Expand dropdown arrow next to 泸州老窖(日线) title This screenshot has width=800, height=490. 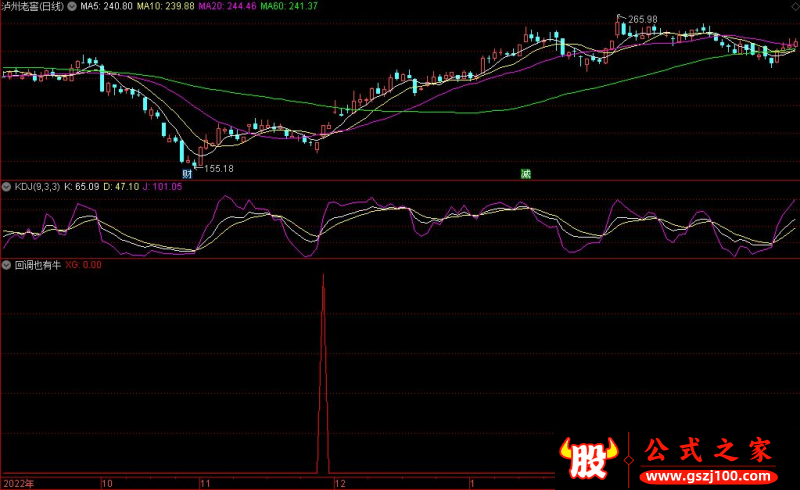click(71, 6)
